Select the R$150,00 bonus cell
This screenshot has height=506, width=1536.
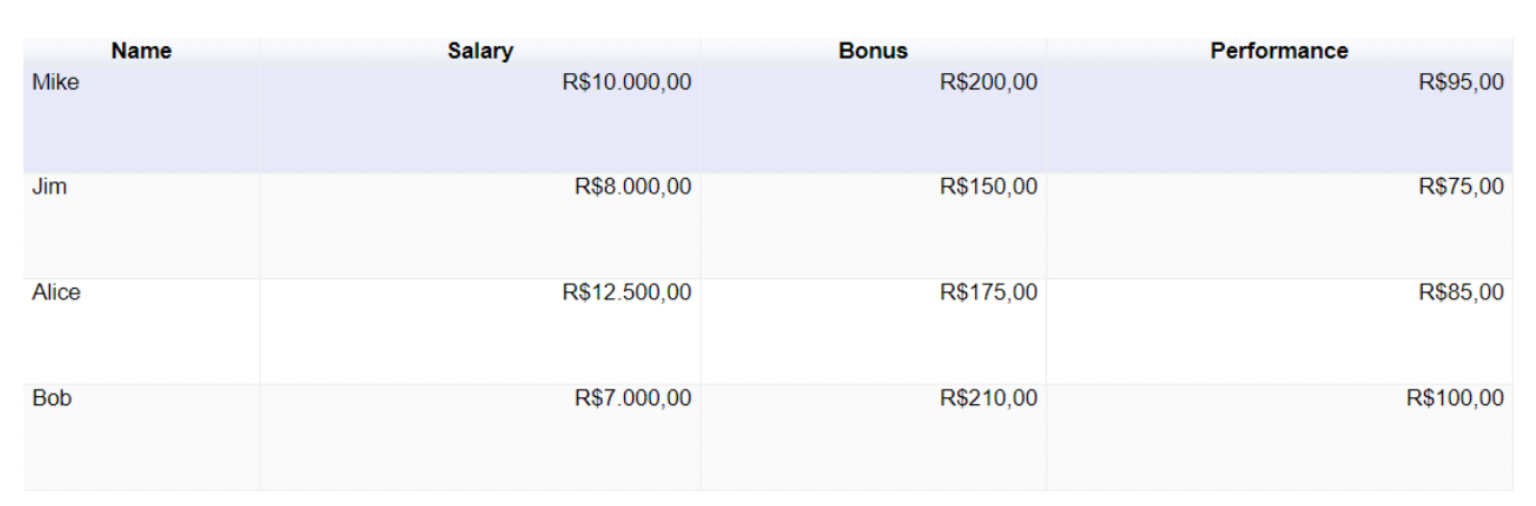click(873, 225)
